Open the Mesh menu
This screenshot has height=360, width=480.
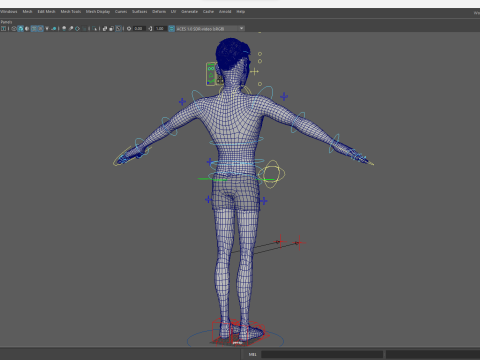(x=27, y=12)
